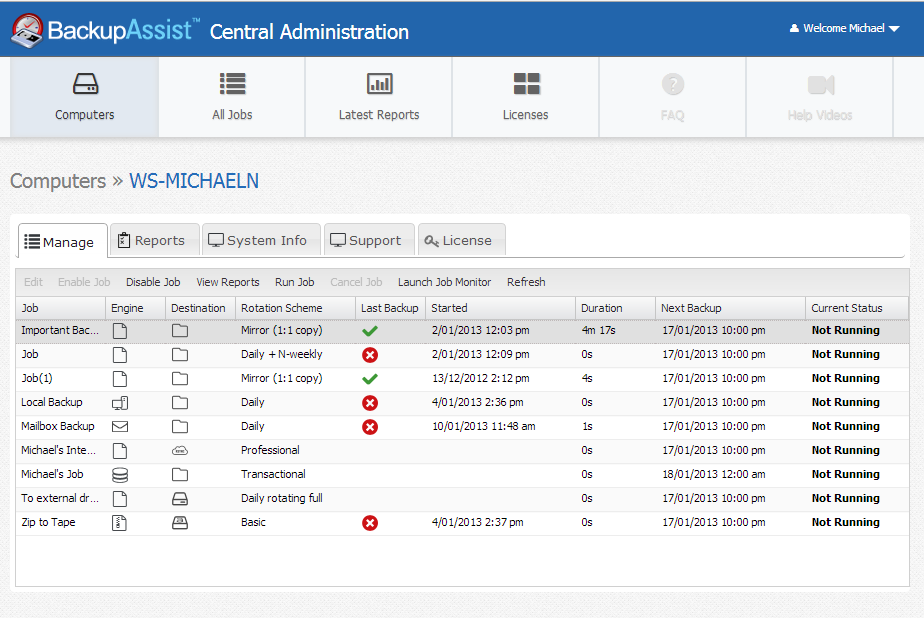Click the cloud destination icon for Michael's Inte...
The height and width of the screenshot is (618, 924).
(180, 451)
